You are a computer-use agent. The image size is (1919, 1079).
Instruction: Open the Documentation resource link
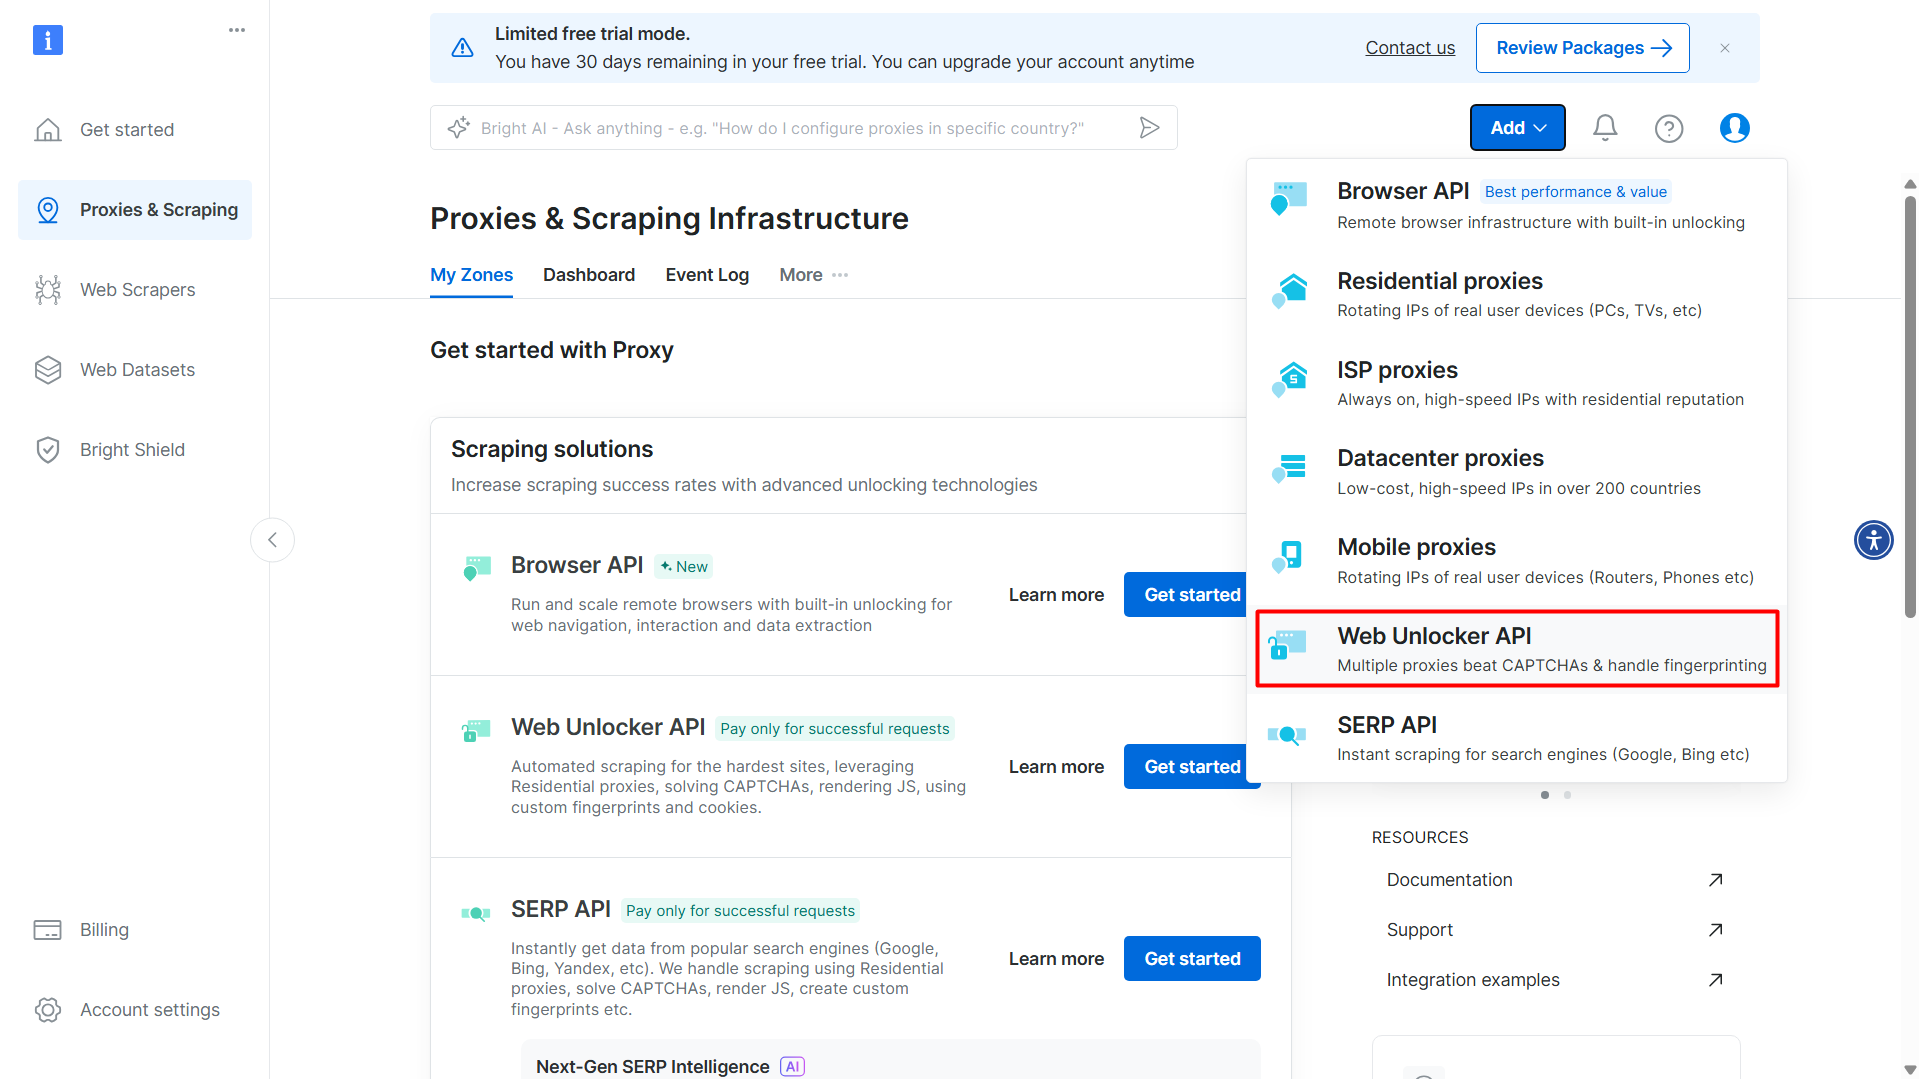[x=1448, y=879]
